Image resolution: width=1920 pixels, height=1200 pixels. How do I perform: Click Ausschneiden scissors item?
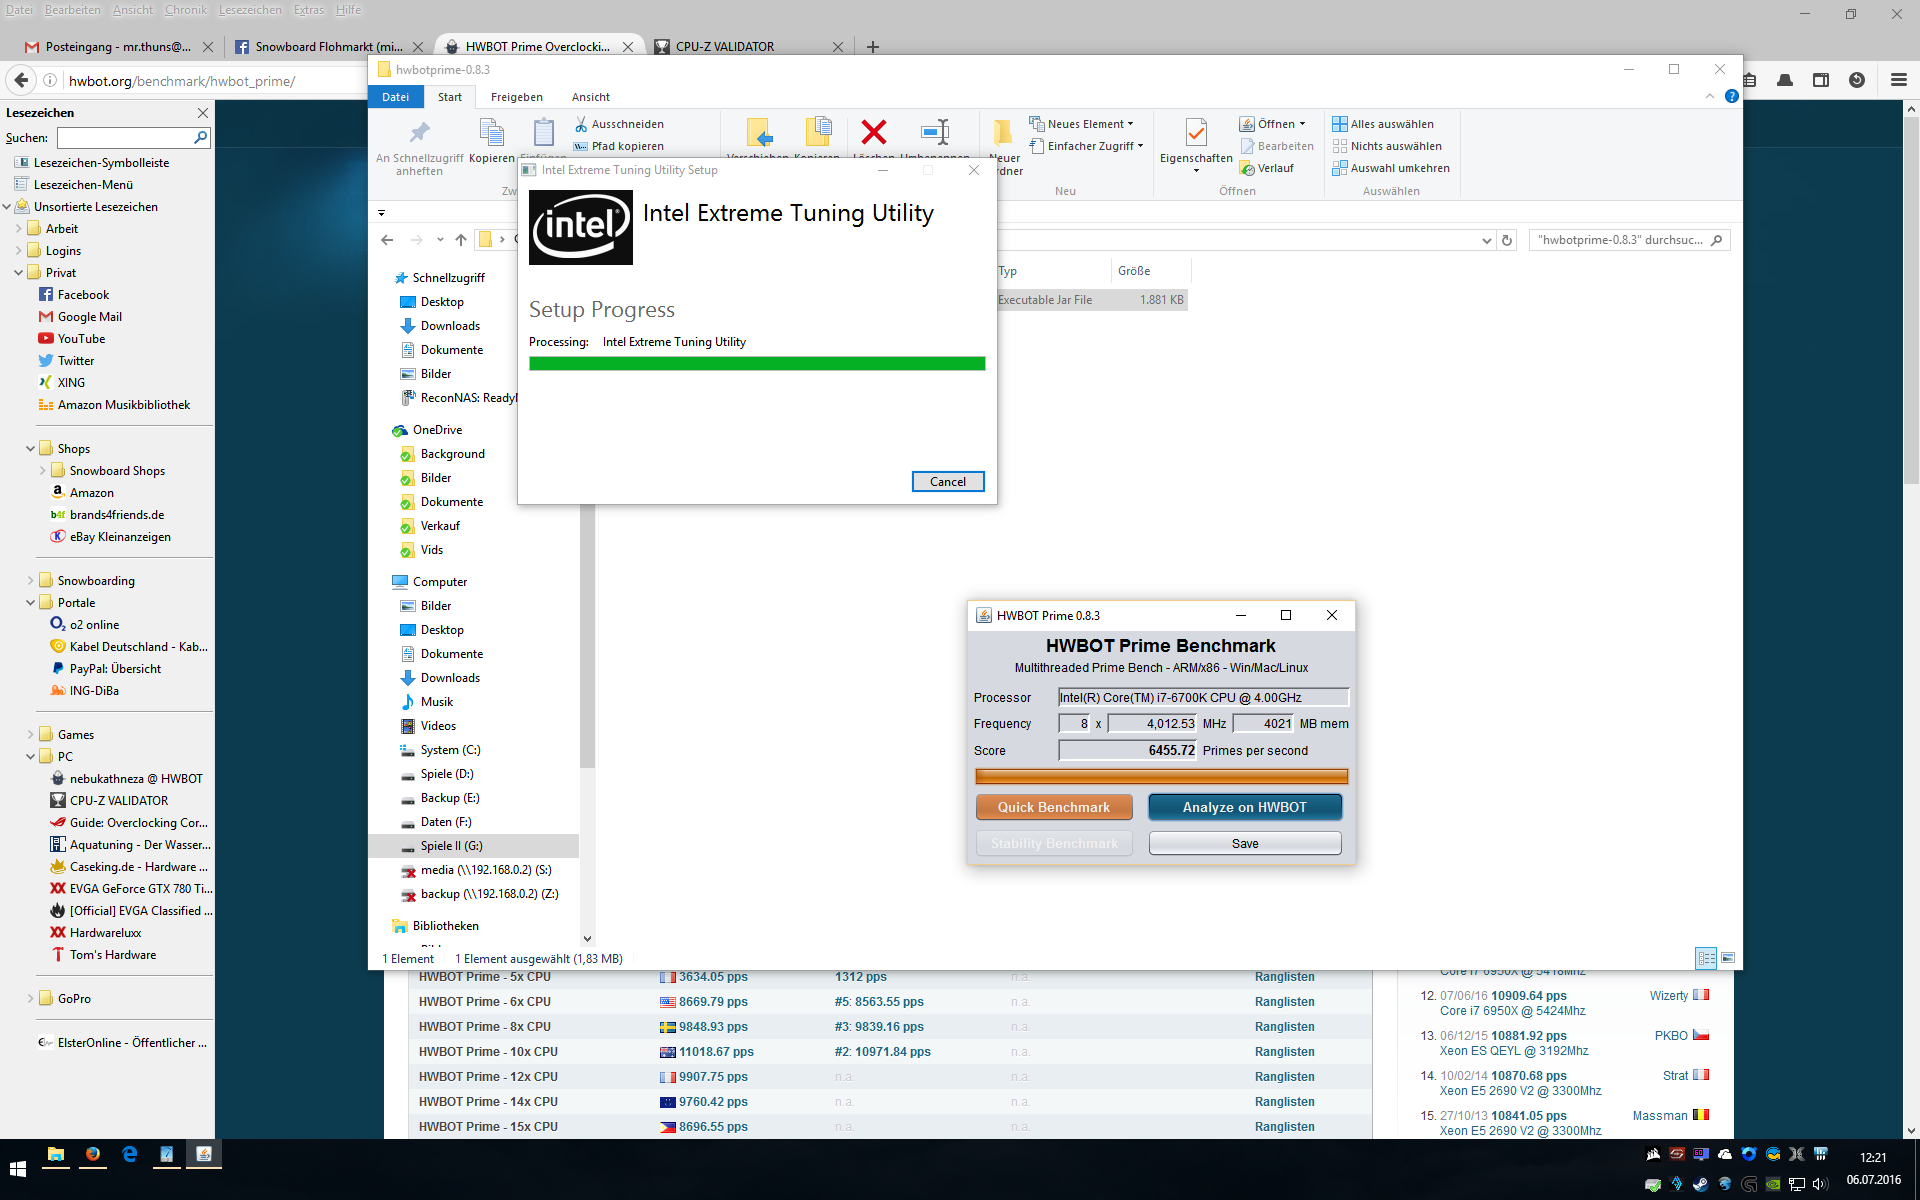[619, 124]
